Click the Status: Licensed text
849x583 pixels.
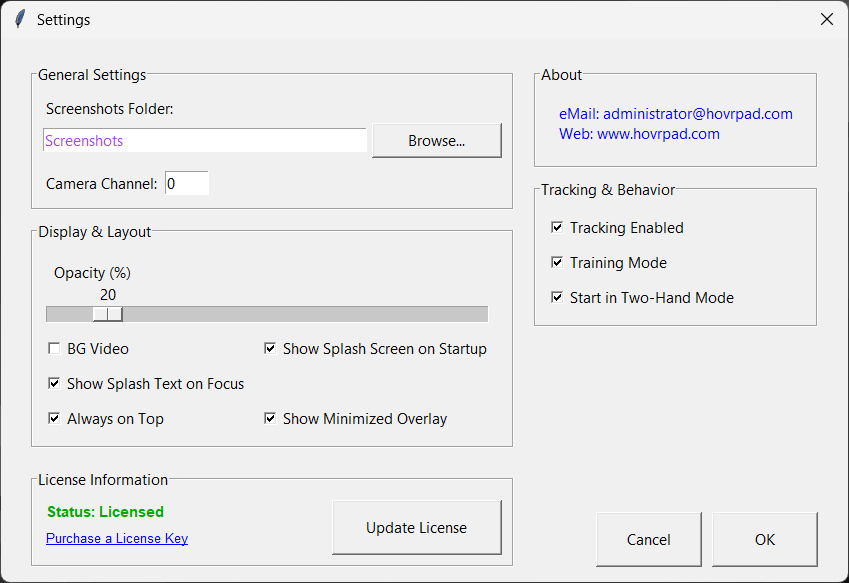pyautogui.click(x=106, y=512)
